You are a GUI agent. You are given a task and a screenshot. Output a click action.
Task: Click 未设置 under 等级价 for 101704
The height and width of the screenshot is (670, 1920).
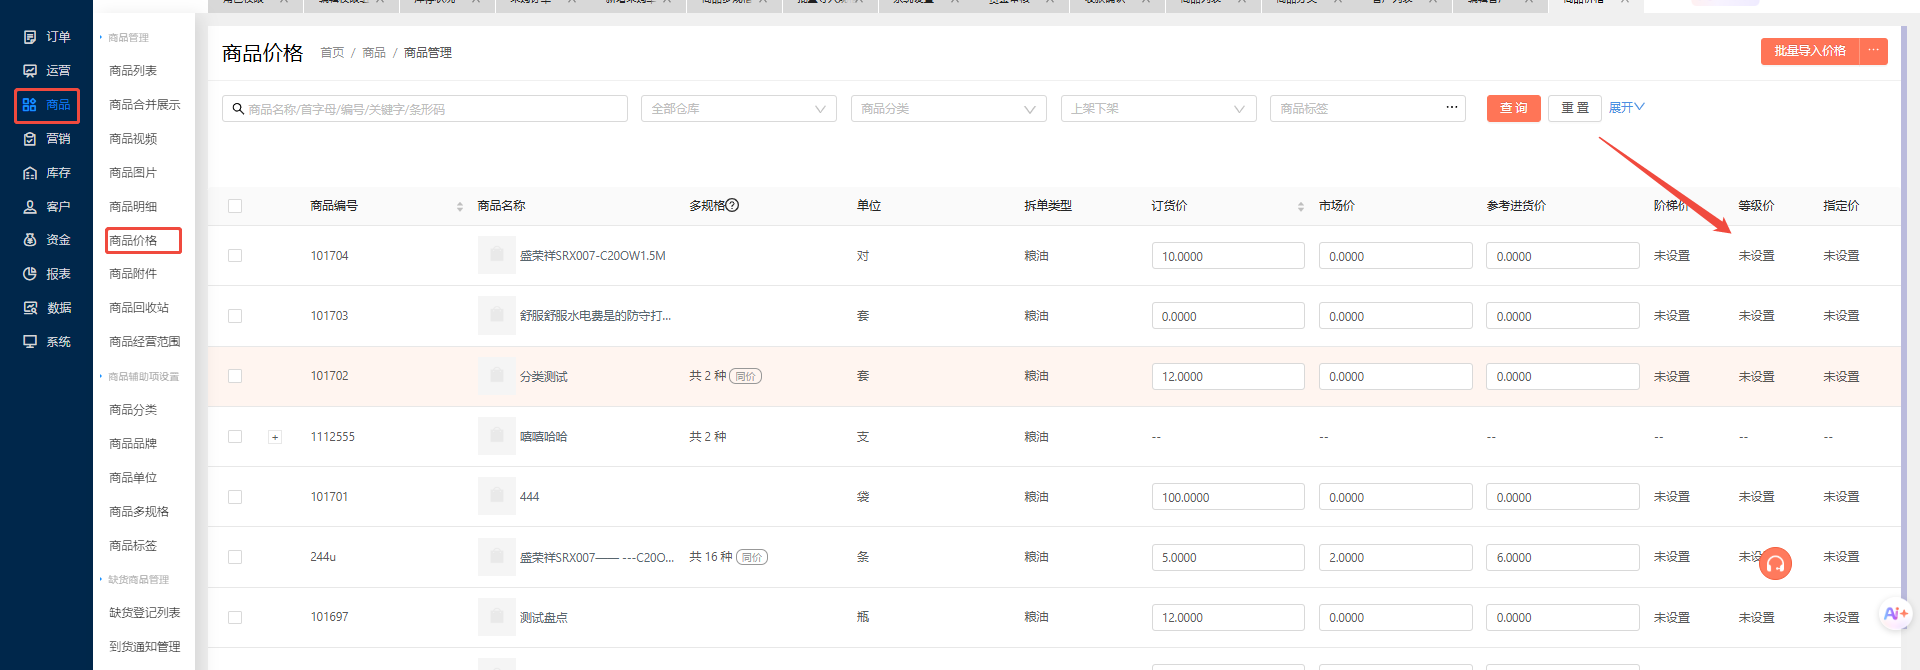[x=1756, y=256]
